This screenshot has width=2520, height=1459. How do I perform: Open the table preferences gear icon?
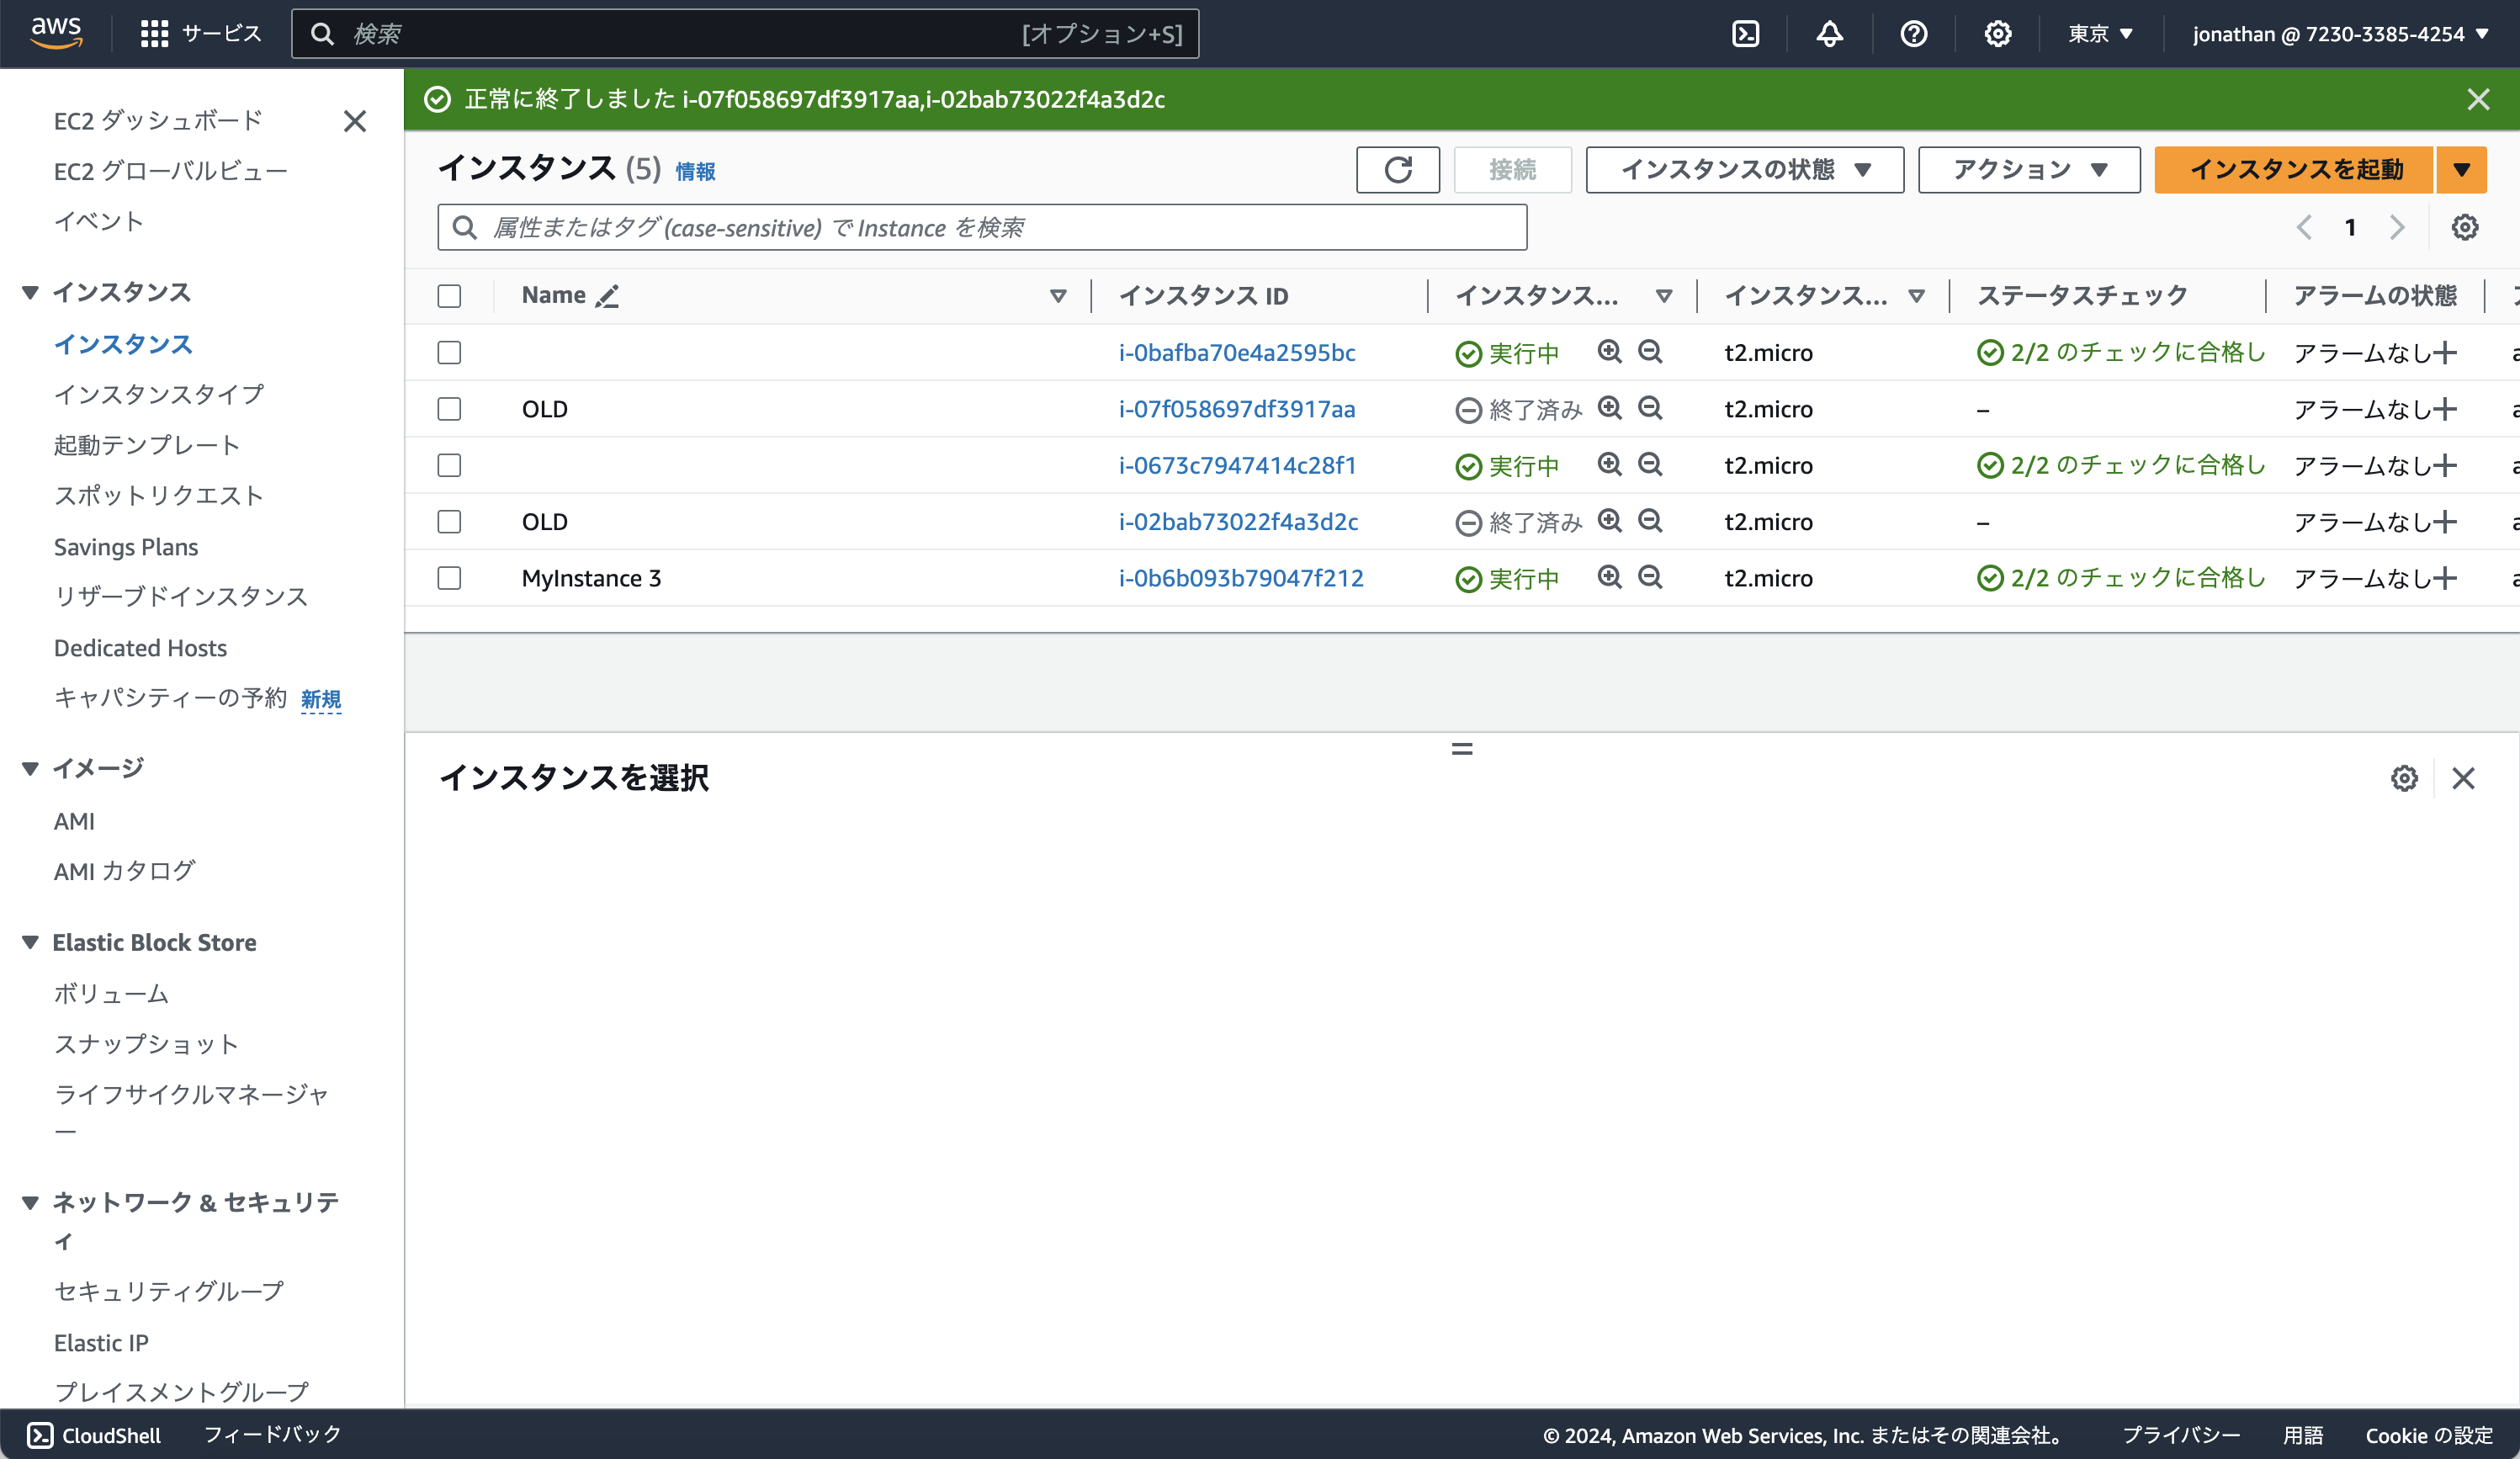pyautogui.click(x=2465, y=227)
